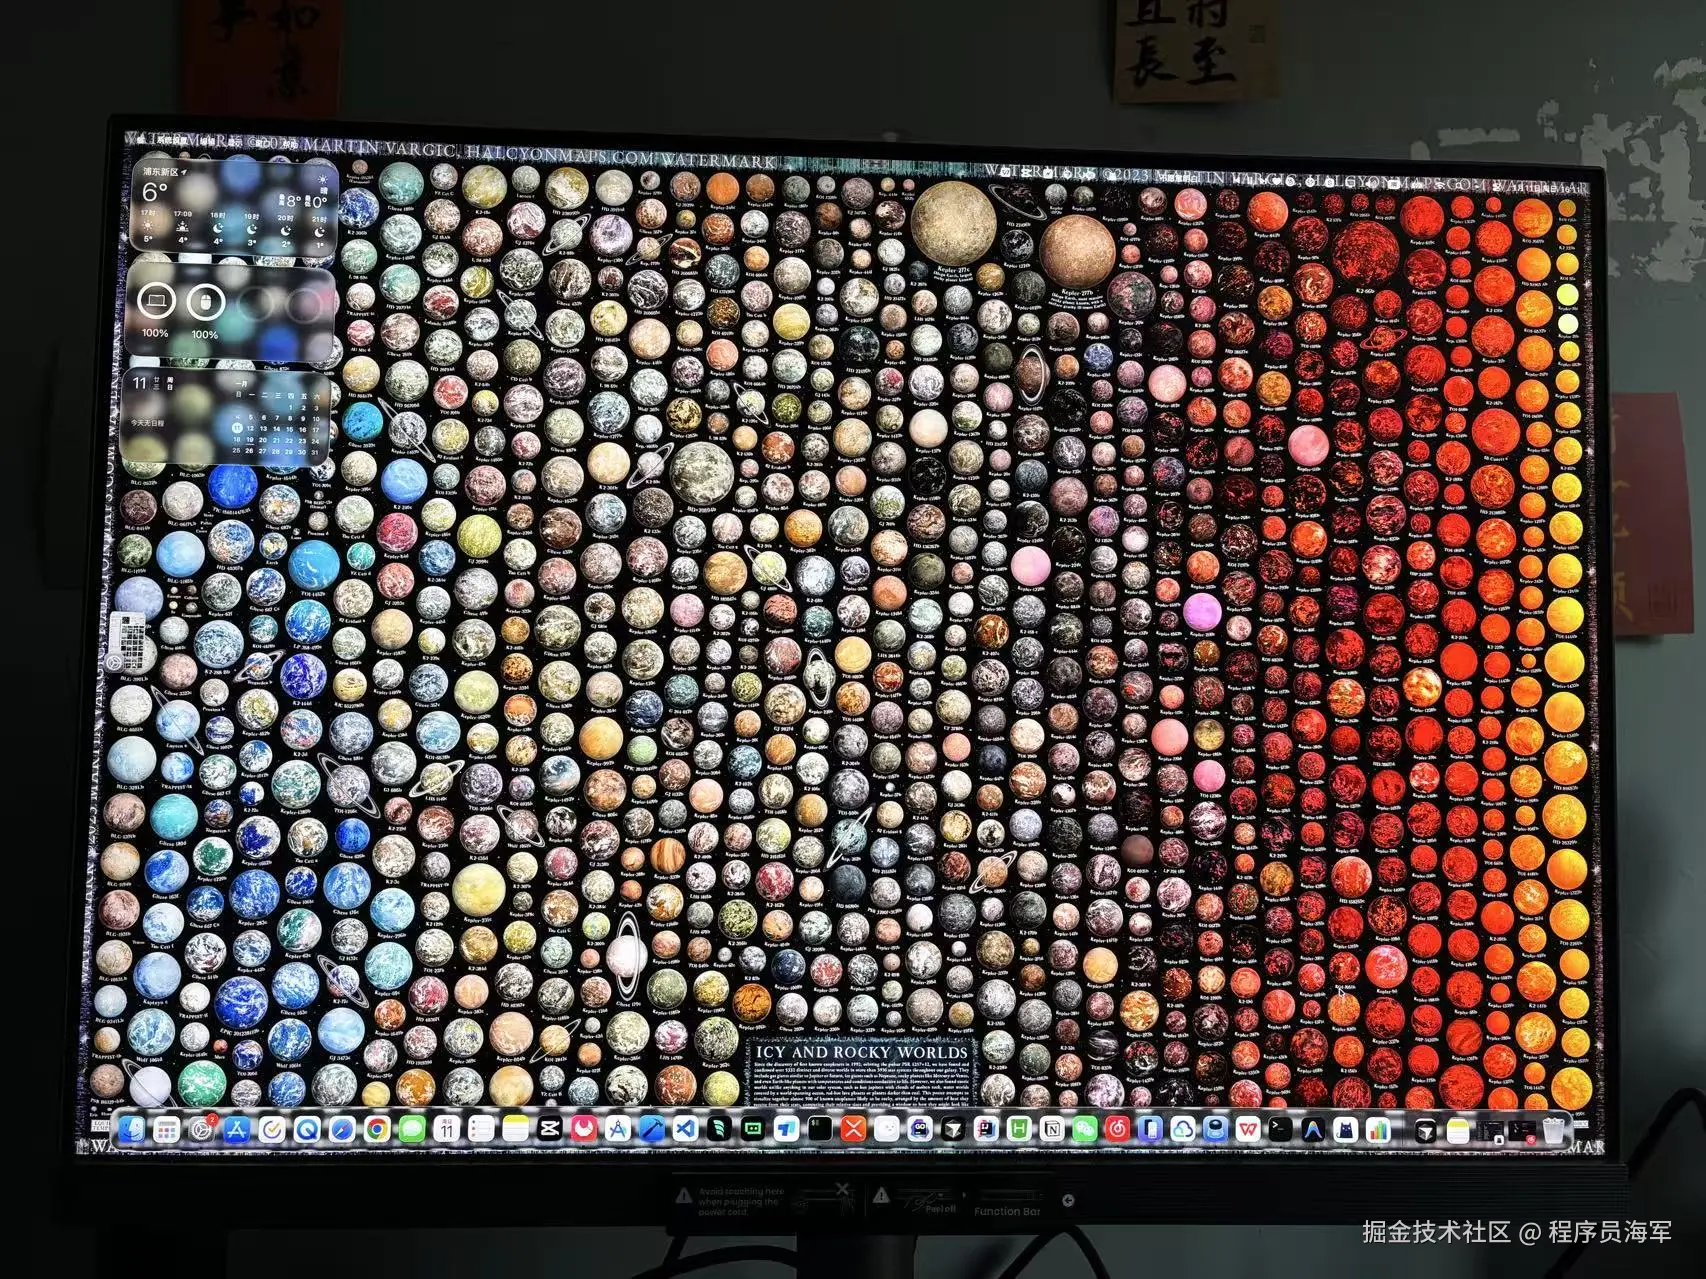Open WPS Office in the Dock
Image resolution: width=1706 pixels, height=1279 pixels.
pyautogui.click(x=1248, y=1129)
